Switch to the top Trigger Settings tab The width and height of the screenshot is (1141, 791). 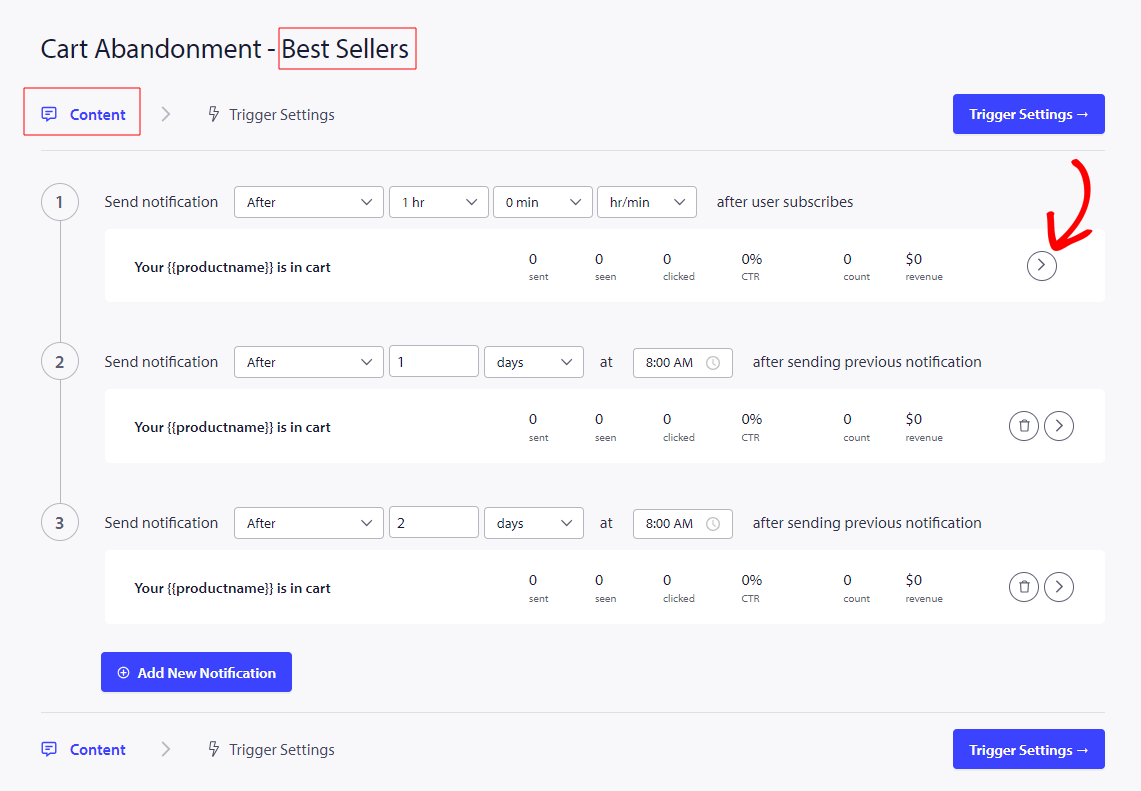tap(270, 114)
